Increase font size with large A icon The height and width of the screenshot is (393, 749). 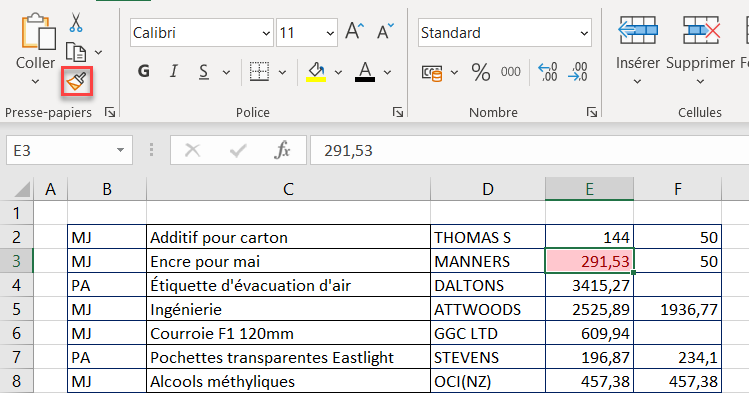point(354,32)
